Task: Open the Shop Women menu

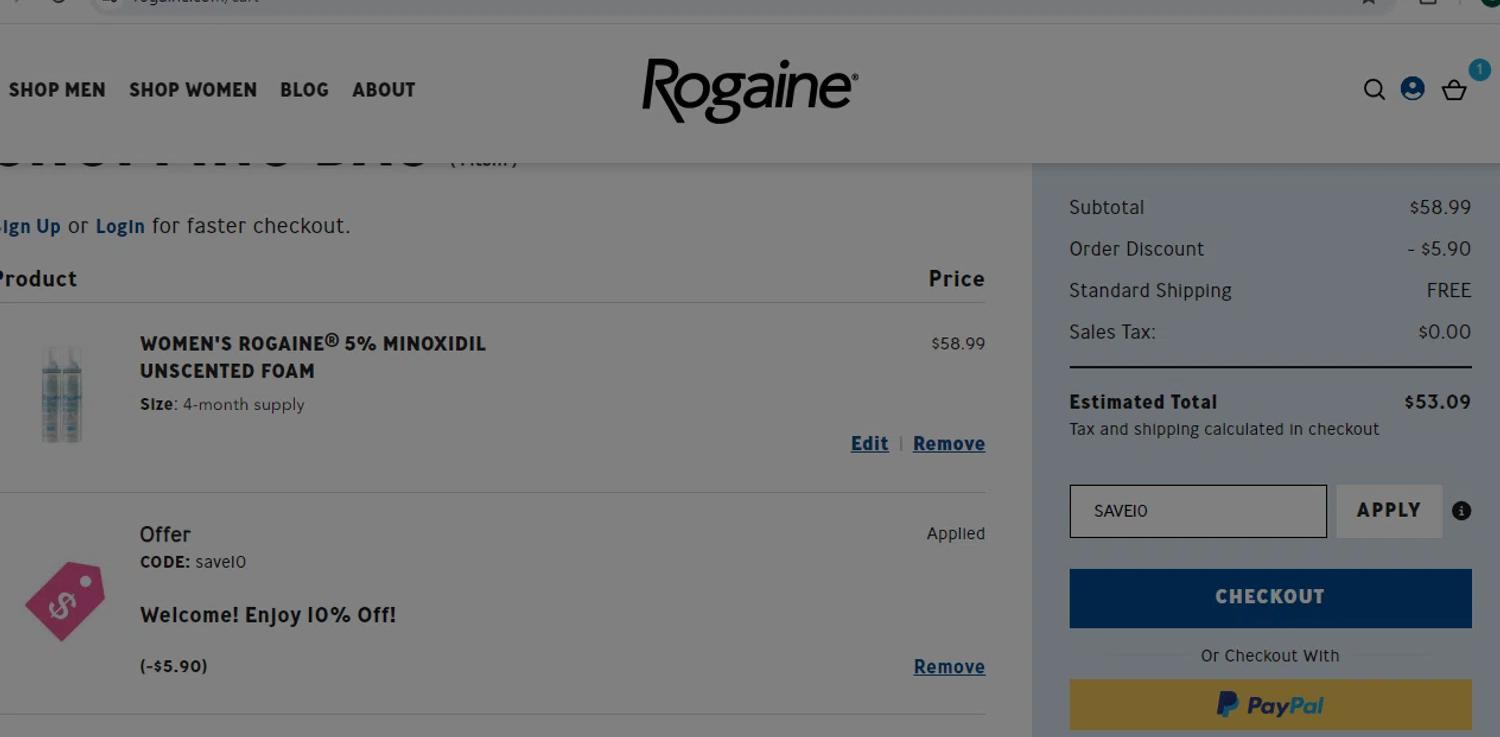Action: 193,90
